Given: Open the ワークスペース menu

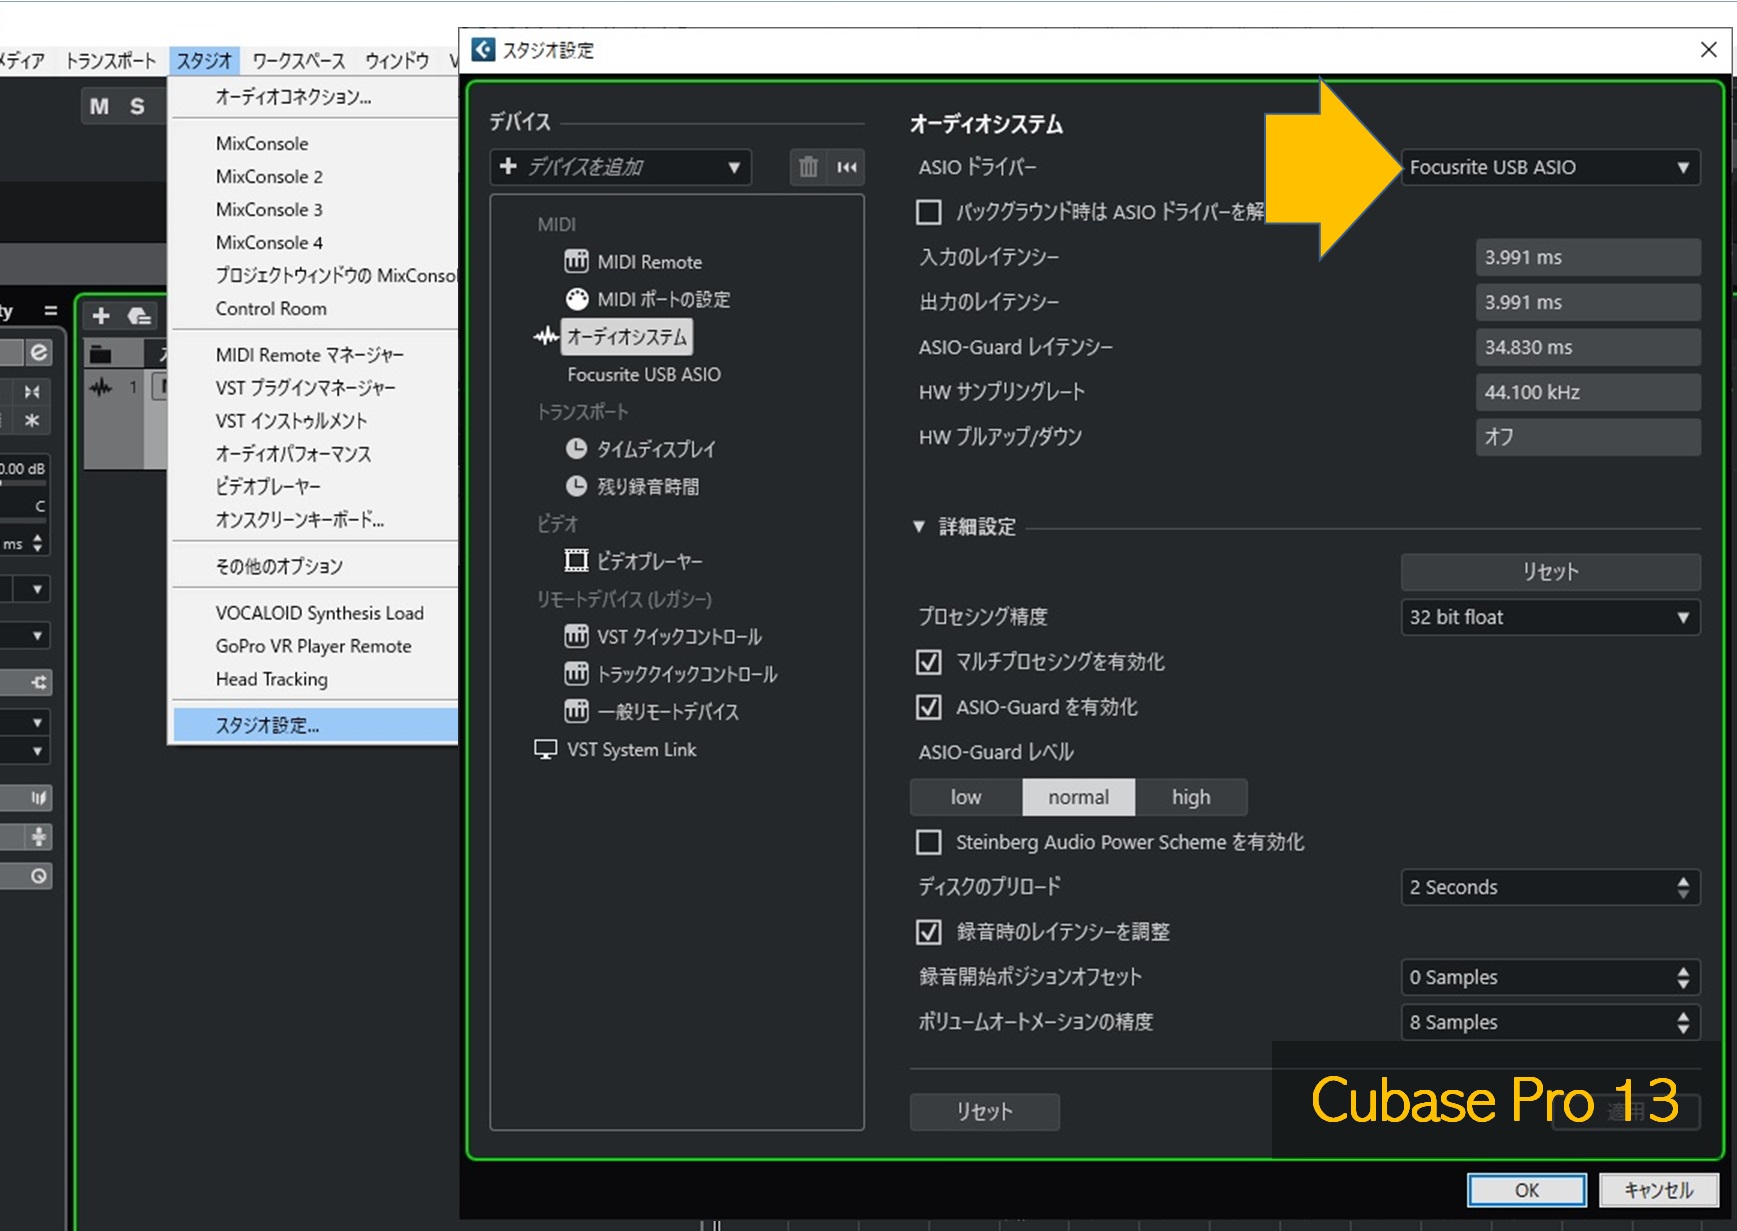Looking at the screenshot, I should point(298,61).
